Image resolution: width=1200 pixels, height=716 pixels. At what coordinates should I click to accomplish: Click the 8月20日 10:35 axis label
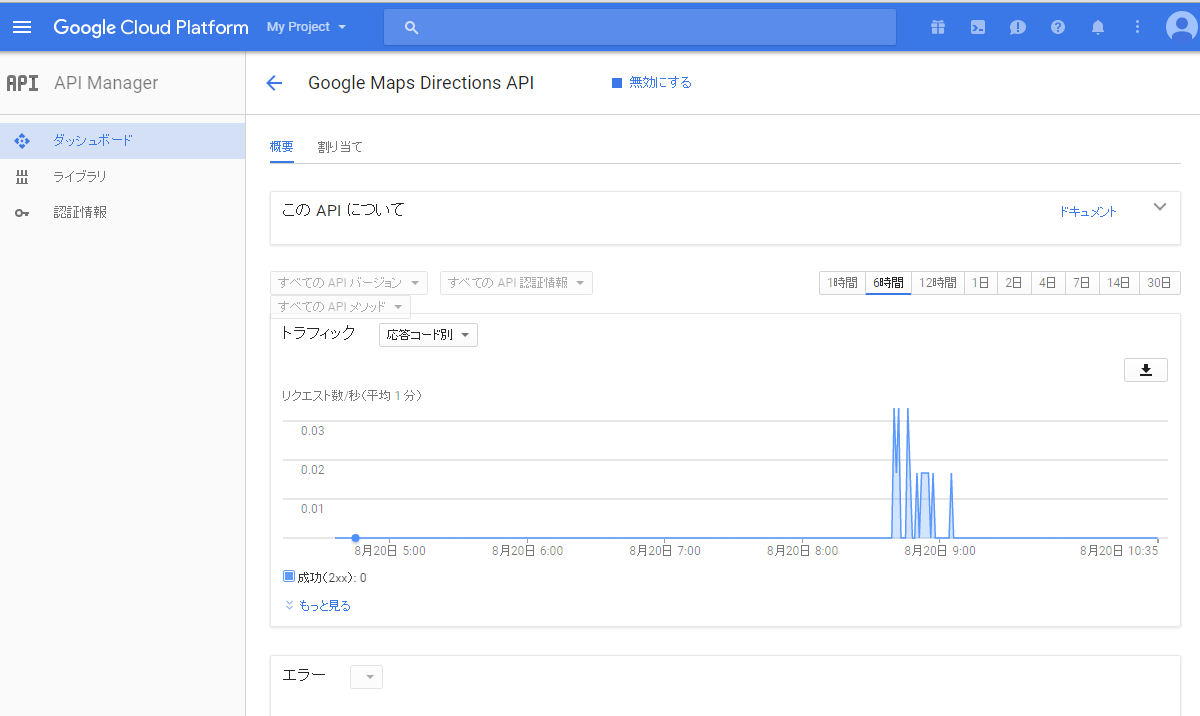(1119, 550)
